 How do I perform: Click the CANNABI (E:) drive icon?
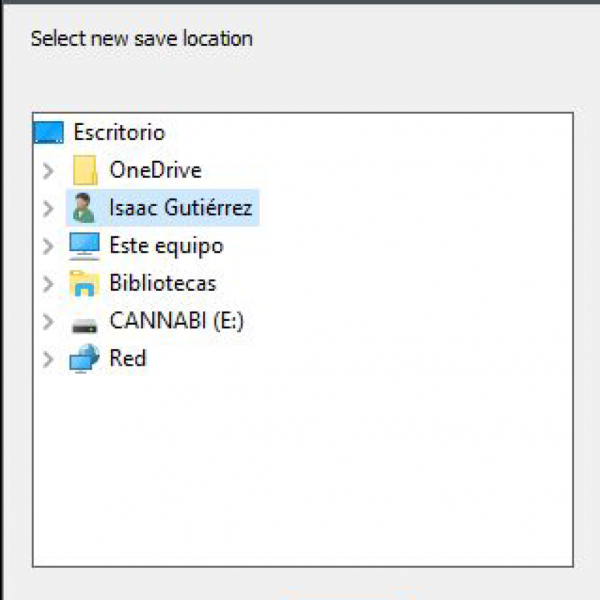85,322
